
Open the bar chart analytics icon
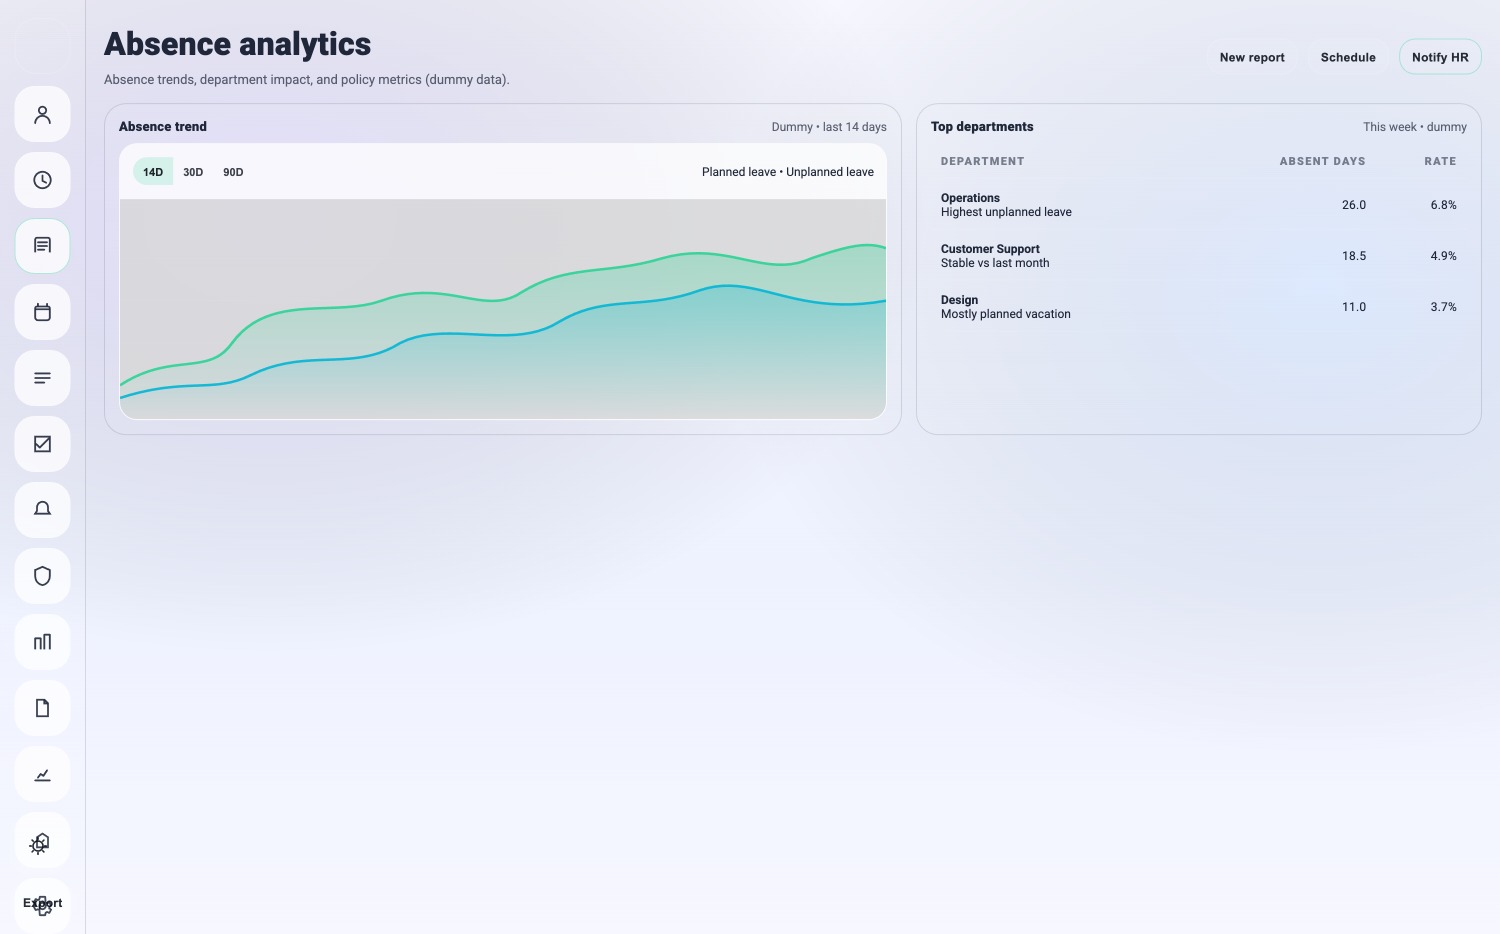tap(42, 642)
